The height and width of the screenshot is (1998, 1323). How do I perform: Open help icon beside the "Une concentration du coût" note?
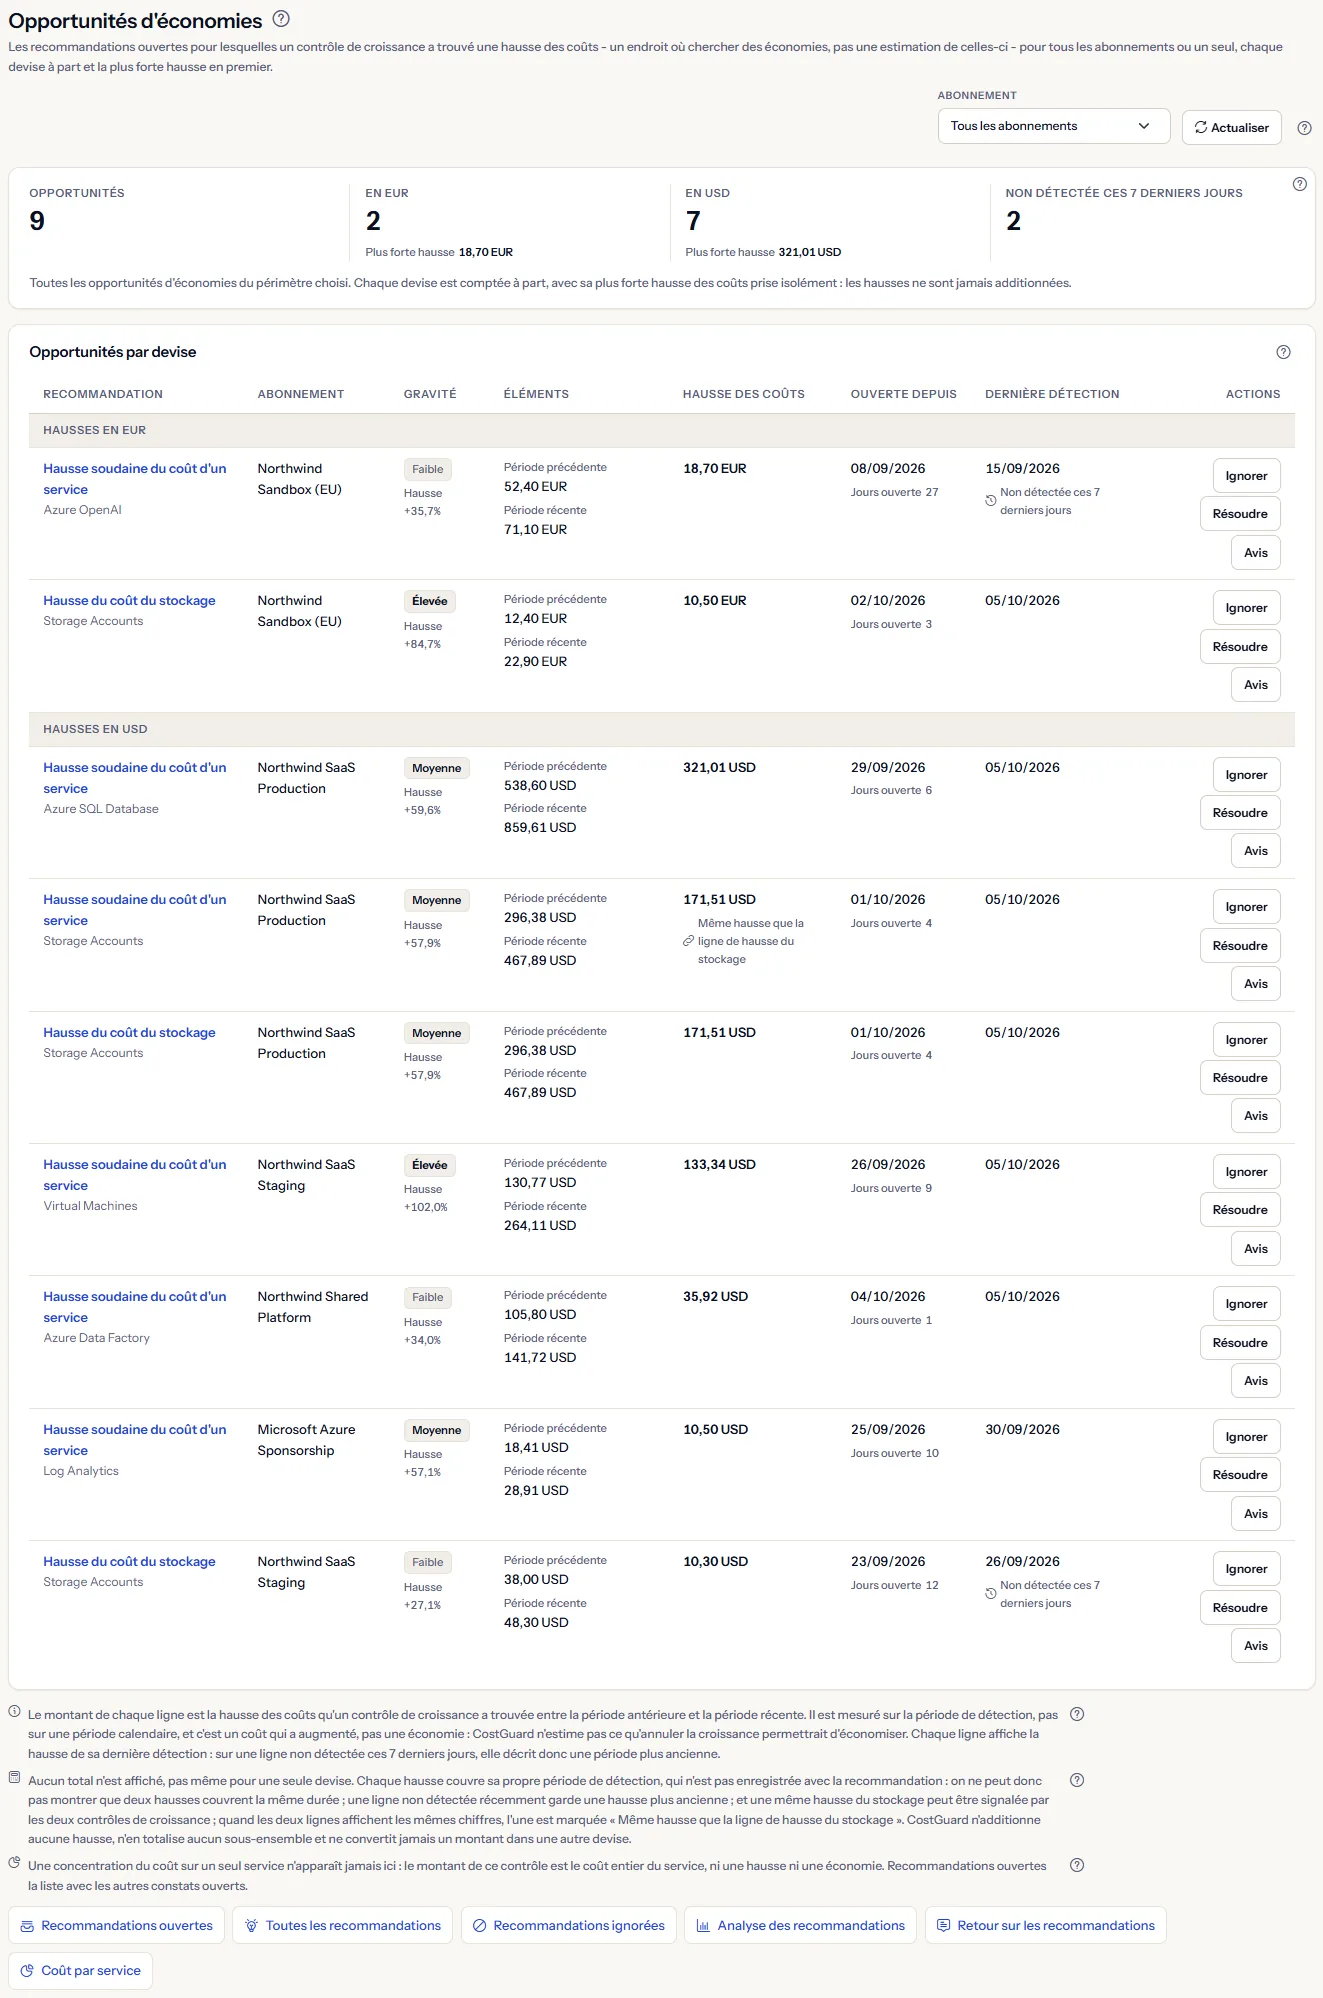click(x=1077, y=1865)
